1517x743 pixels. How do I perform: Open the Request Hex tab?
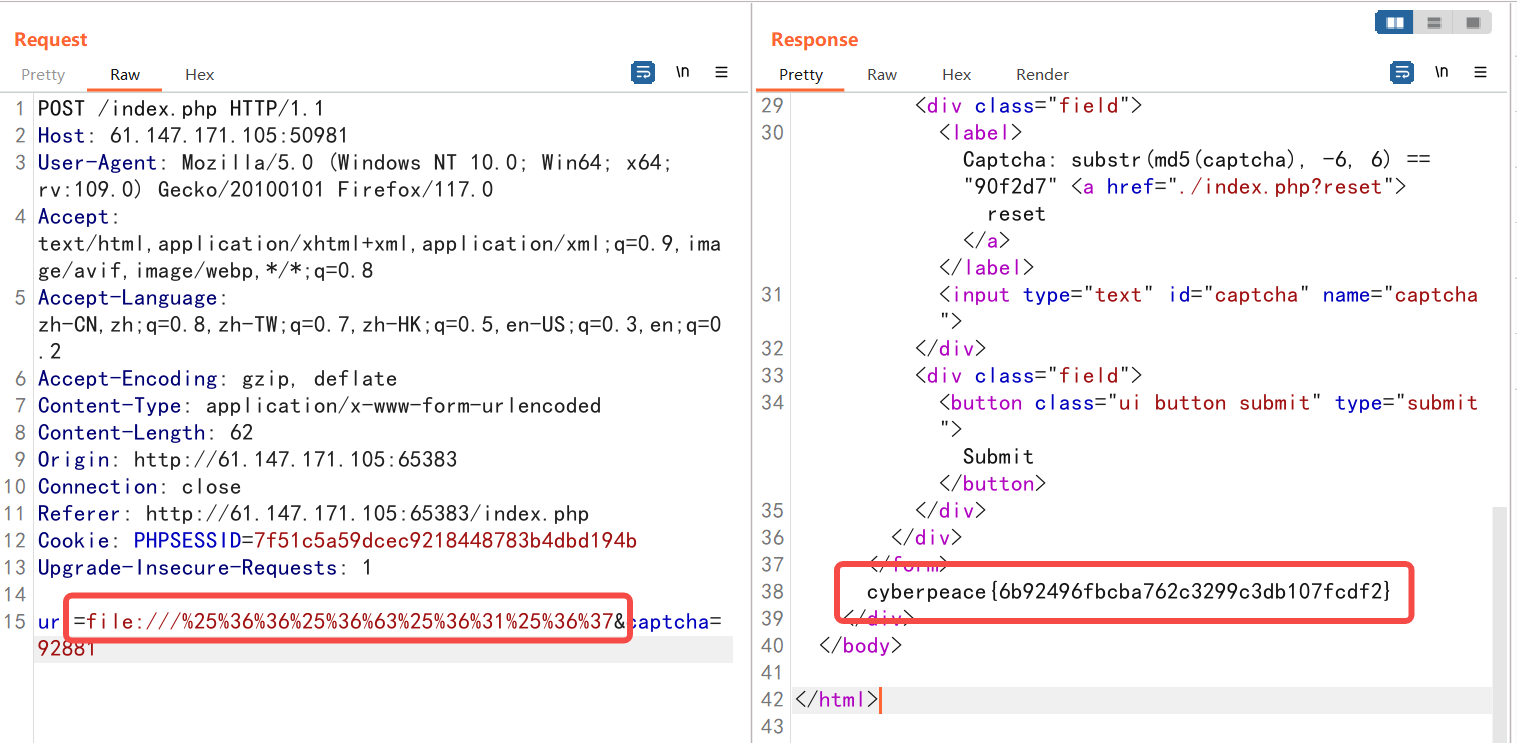[200, 75]
